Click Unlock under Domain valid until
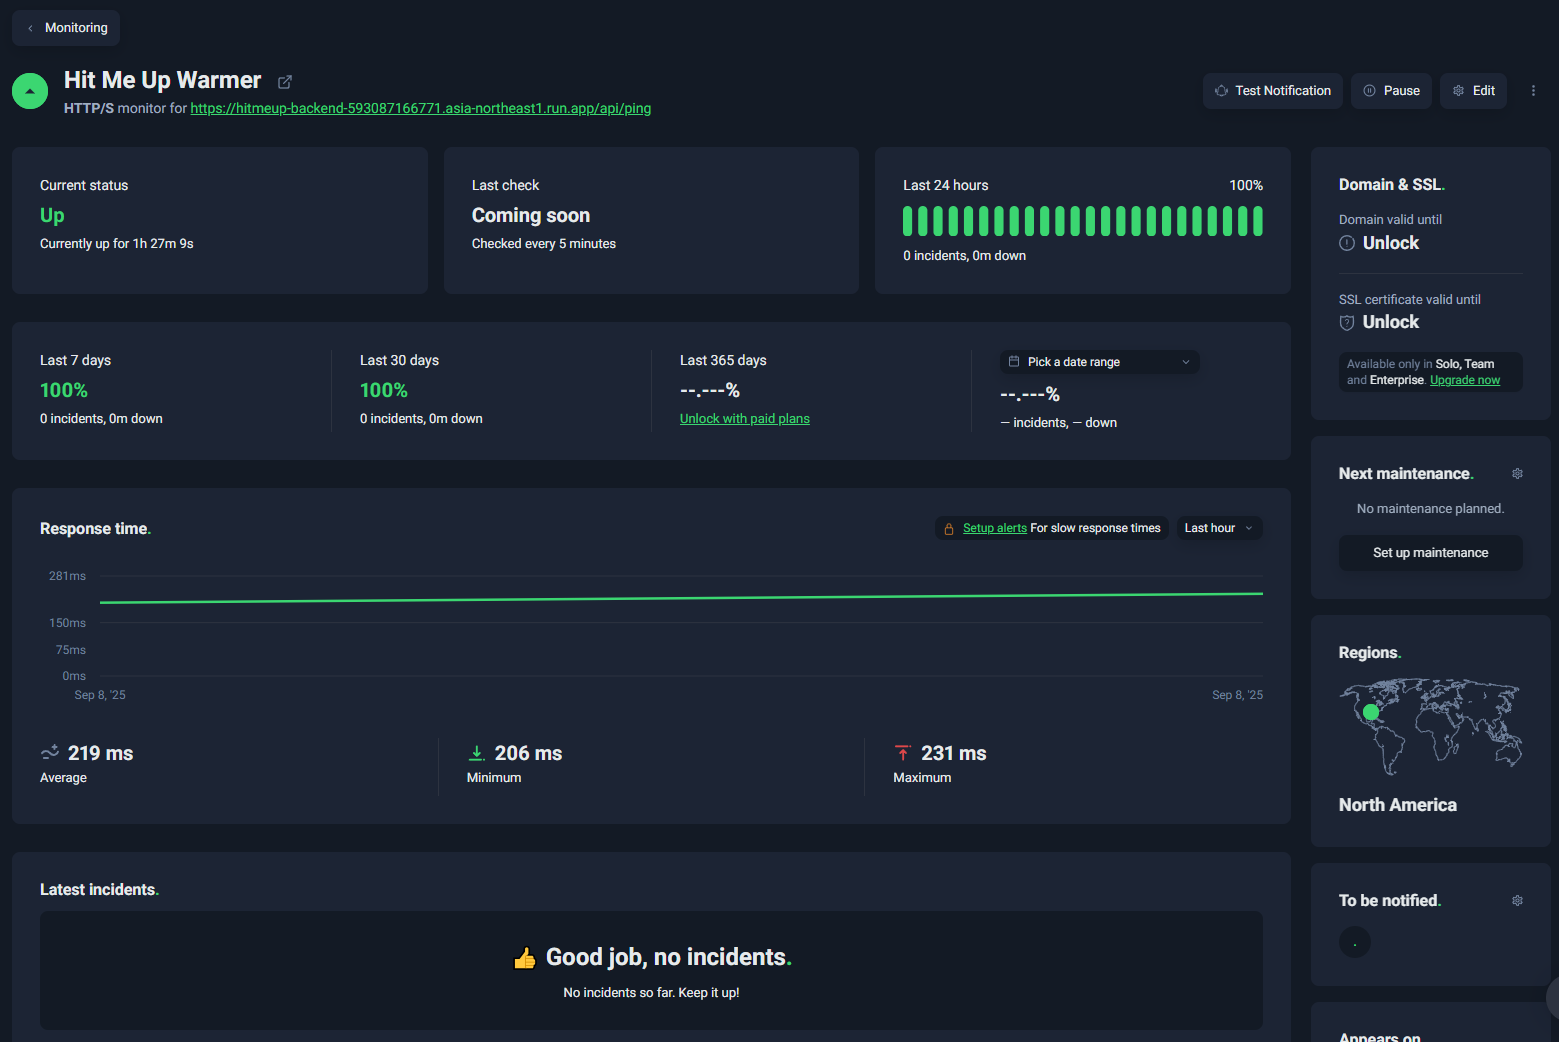 coord(1391,243)
